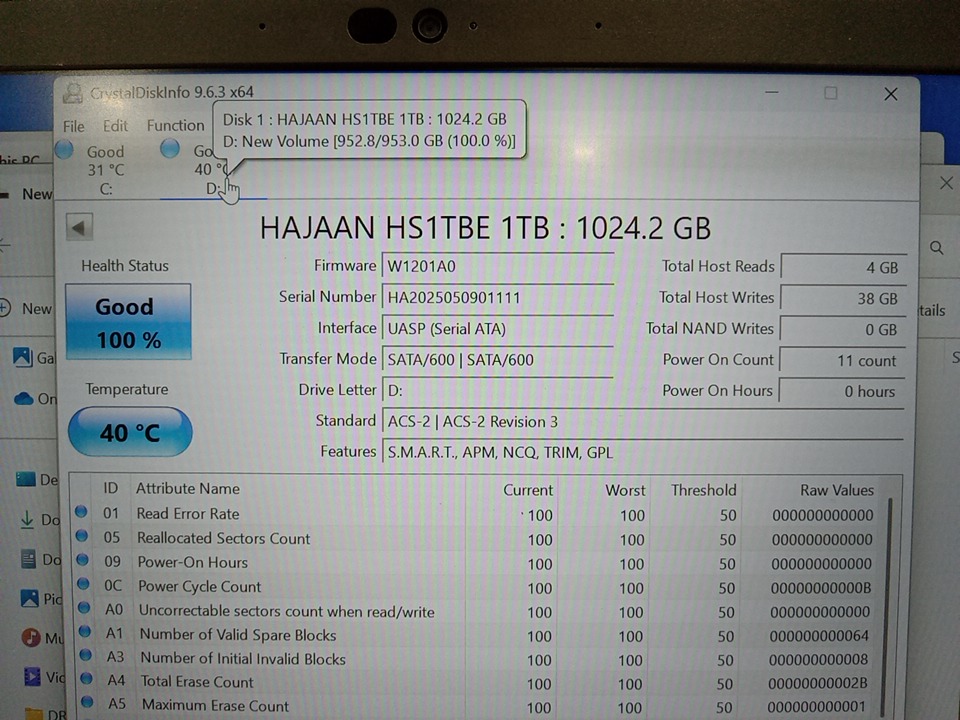Click the 40 °C temperature button

pos(130,432)
